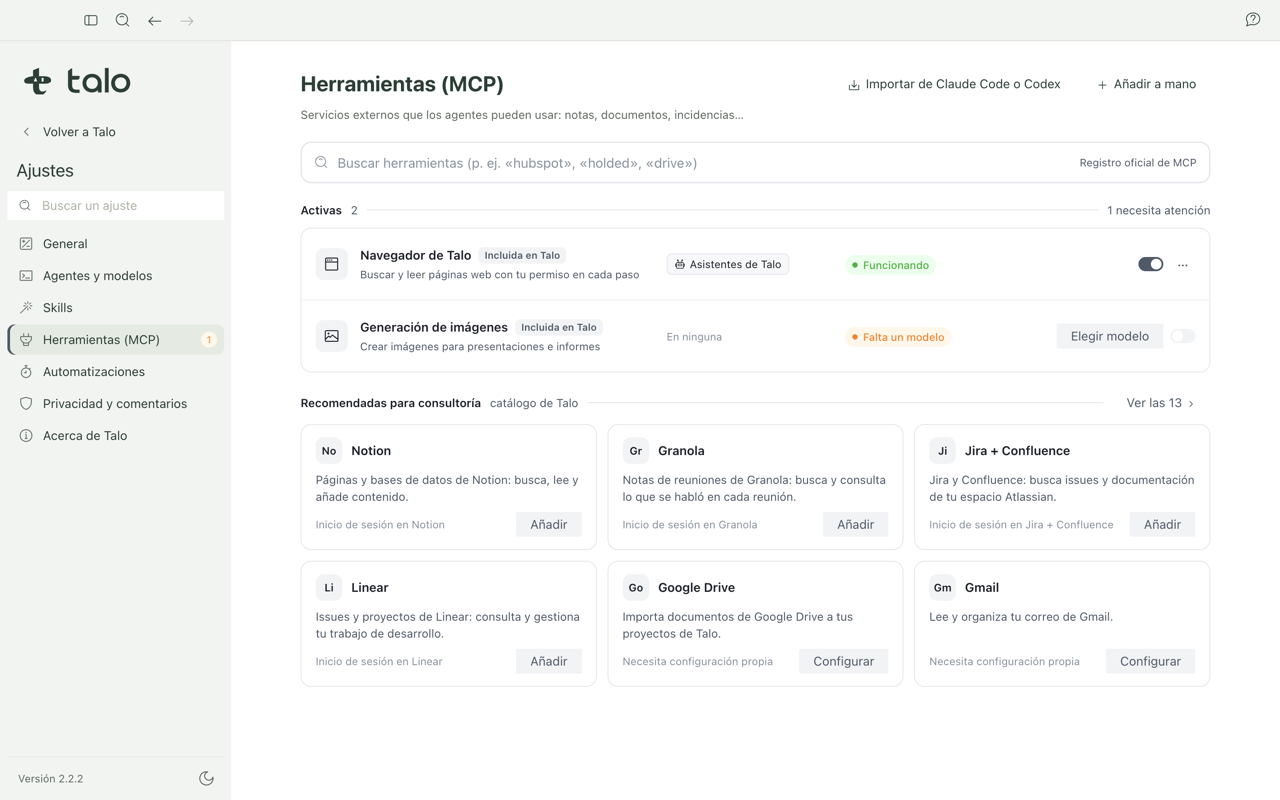The image size is (1280, 800).
Task: Select Herramientas (MCP) in sidebar
Action: click(x=116, y=340)
